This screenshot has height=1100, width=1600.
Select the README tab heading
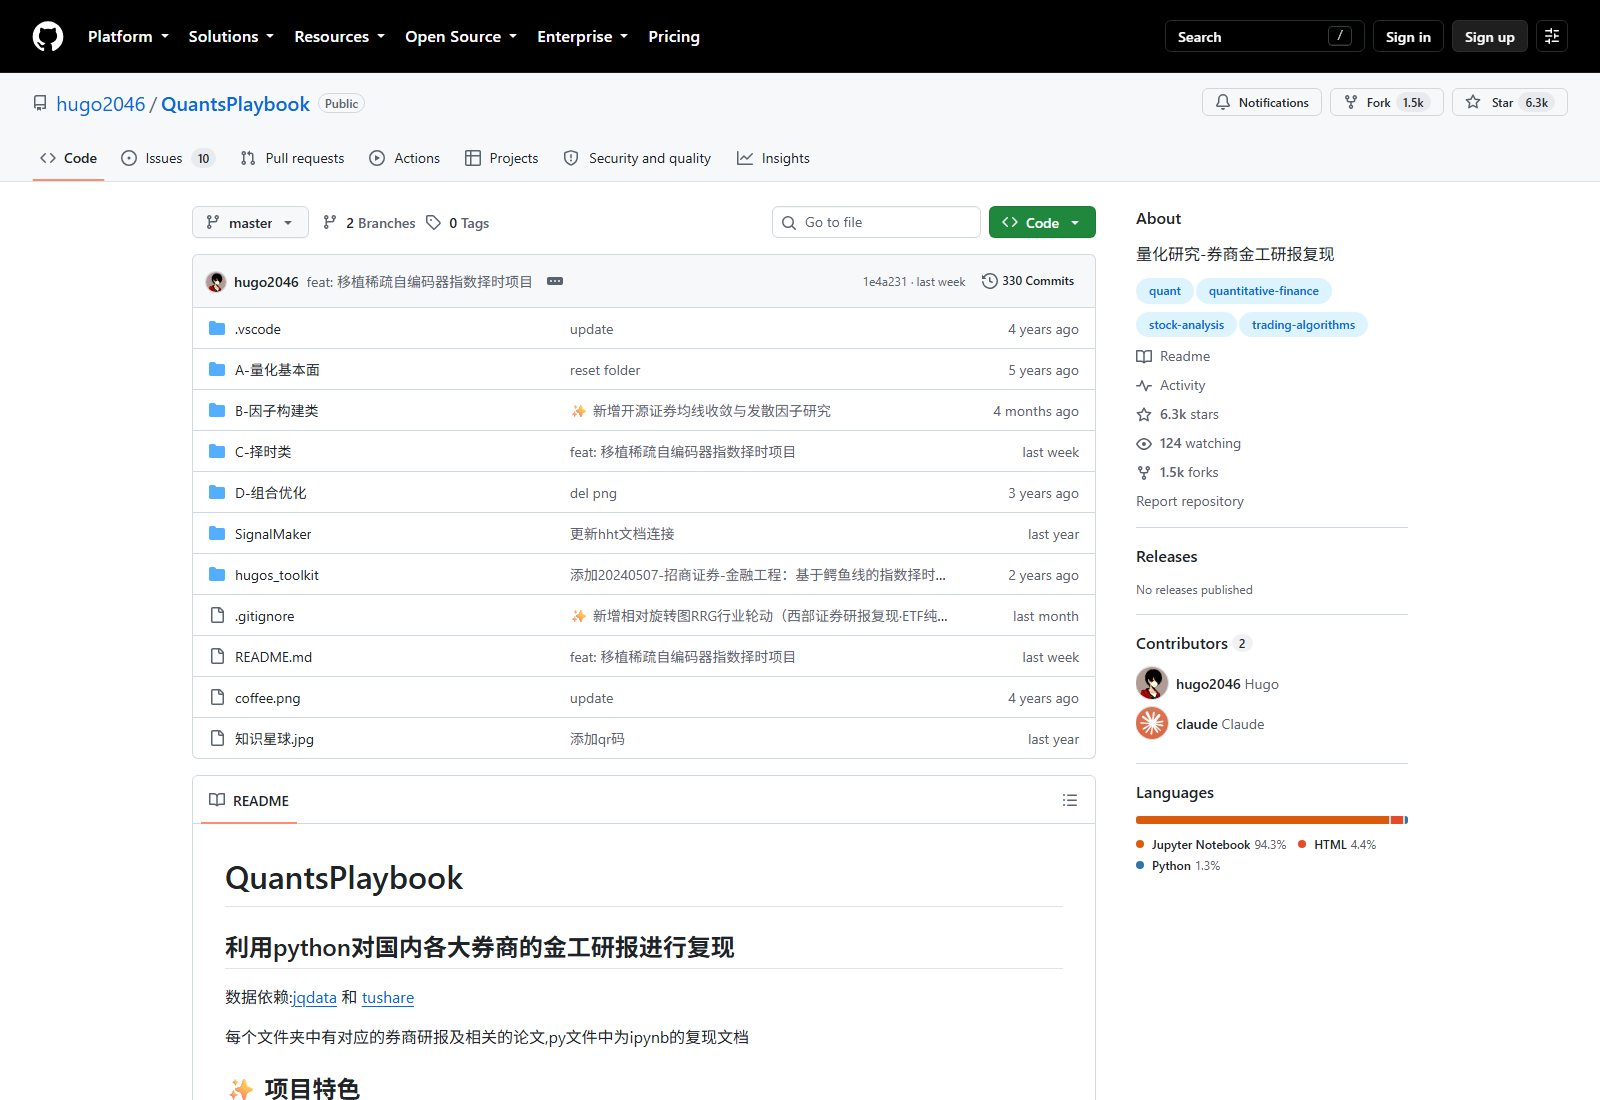[249, 800]
